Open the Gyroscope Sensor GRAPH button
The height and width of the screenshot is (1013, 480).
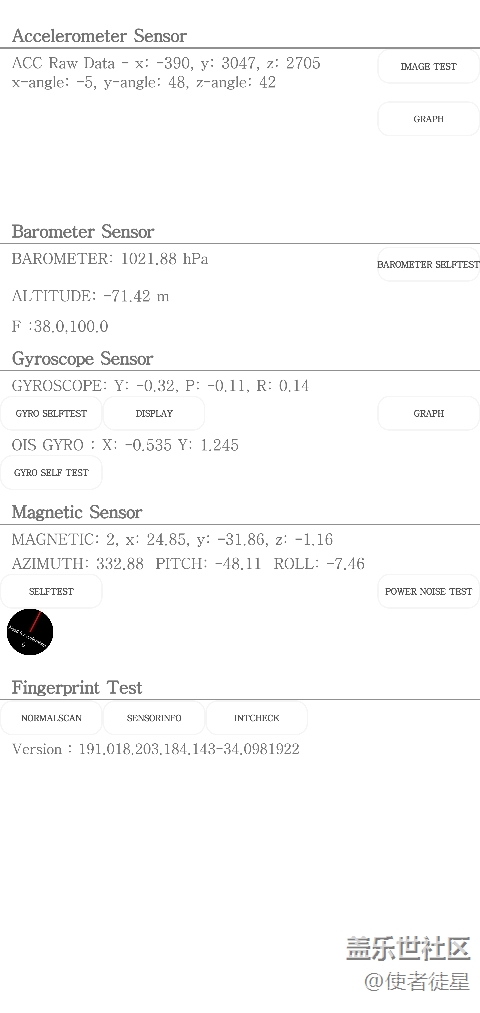pyautogui.click(x=428, y=413)
